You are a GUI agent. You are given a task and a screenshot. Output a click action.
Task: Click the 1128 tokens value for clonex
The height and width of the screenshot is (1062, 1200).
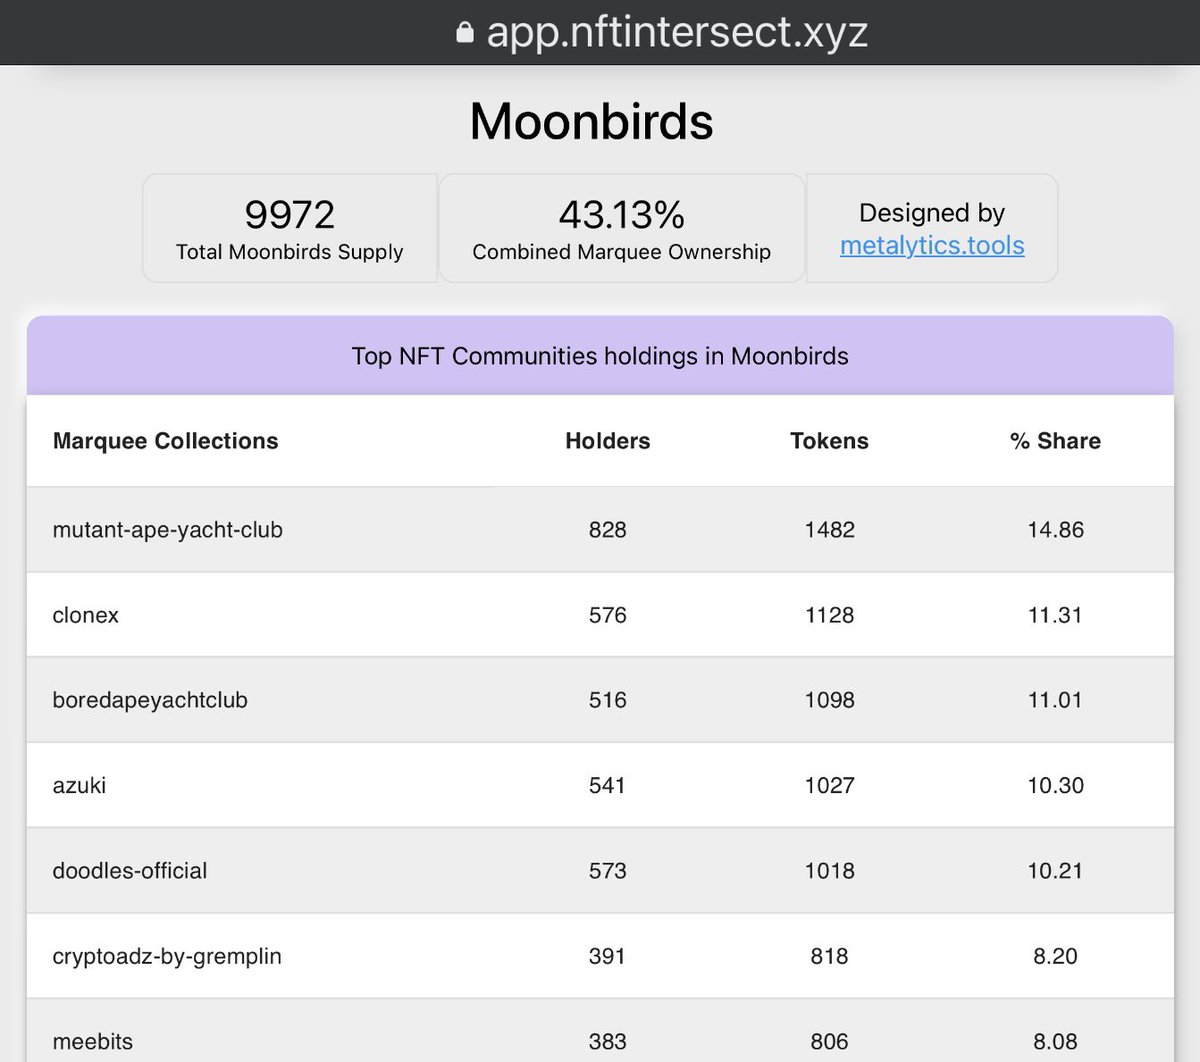(x=829, y=615)
